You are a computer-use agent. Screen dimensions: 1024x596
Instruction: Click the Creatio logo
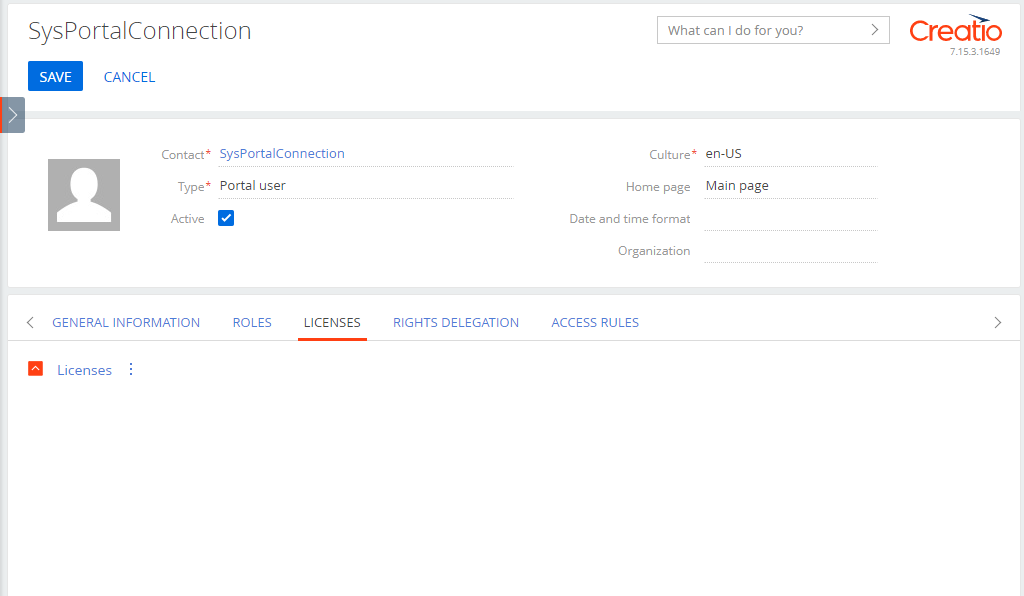tap(955, 30)
